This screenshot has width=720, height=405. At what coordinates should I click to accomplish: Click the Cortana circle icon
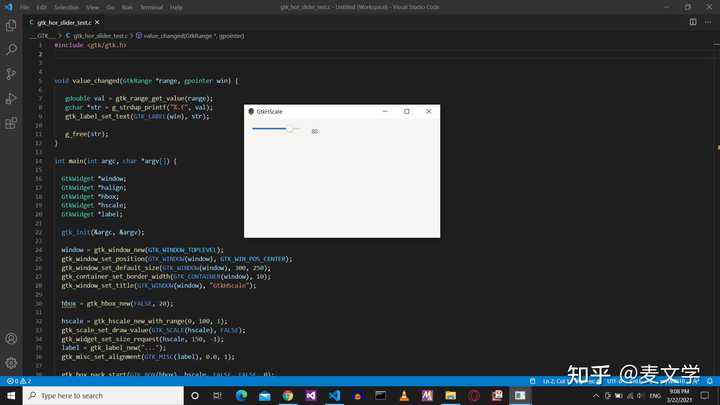click(195, 395)
